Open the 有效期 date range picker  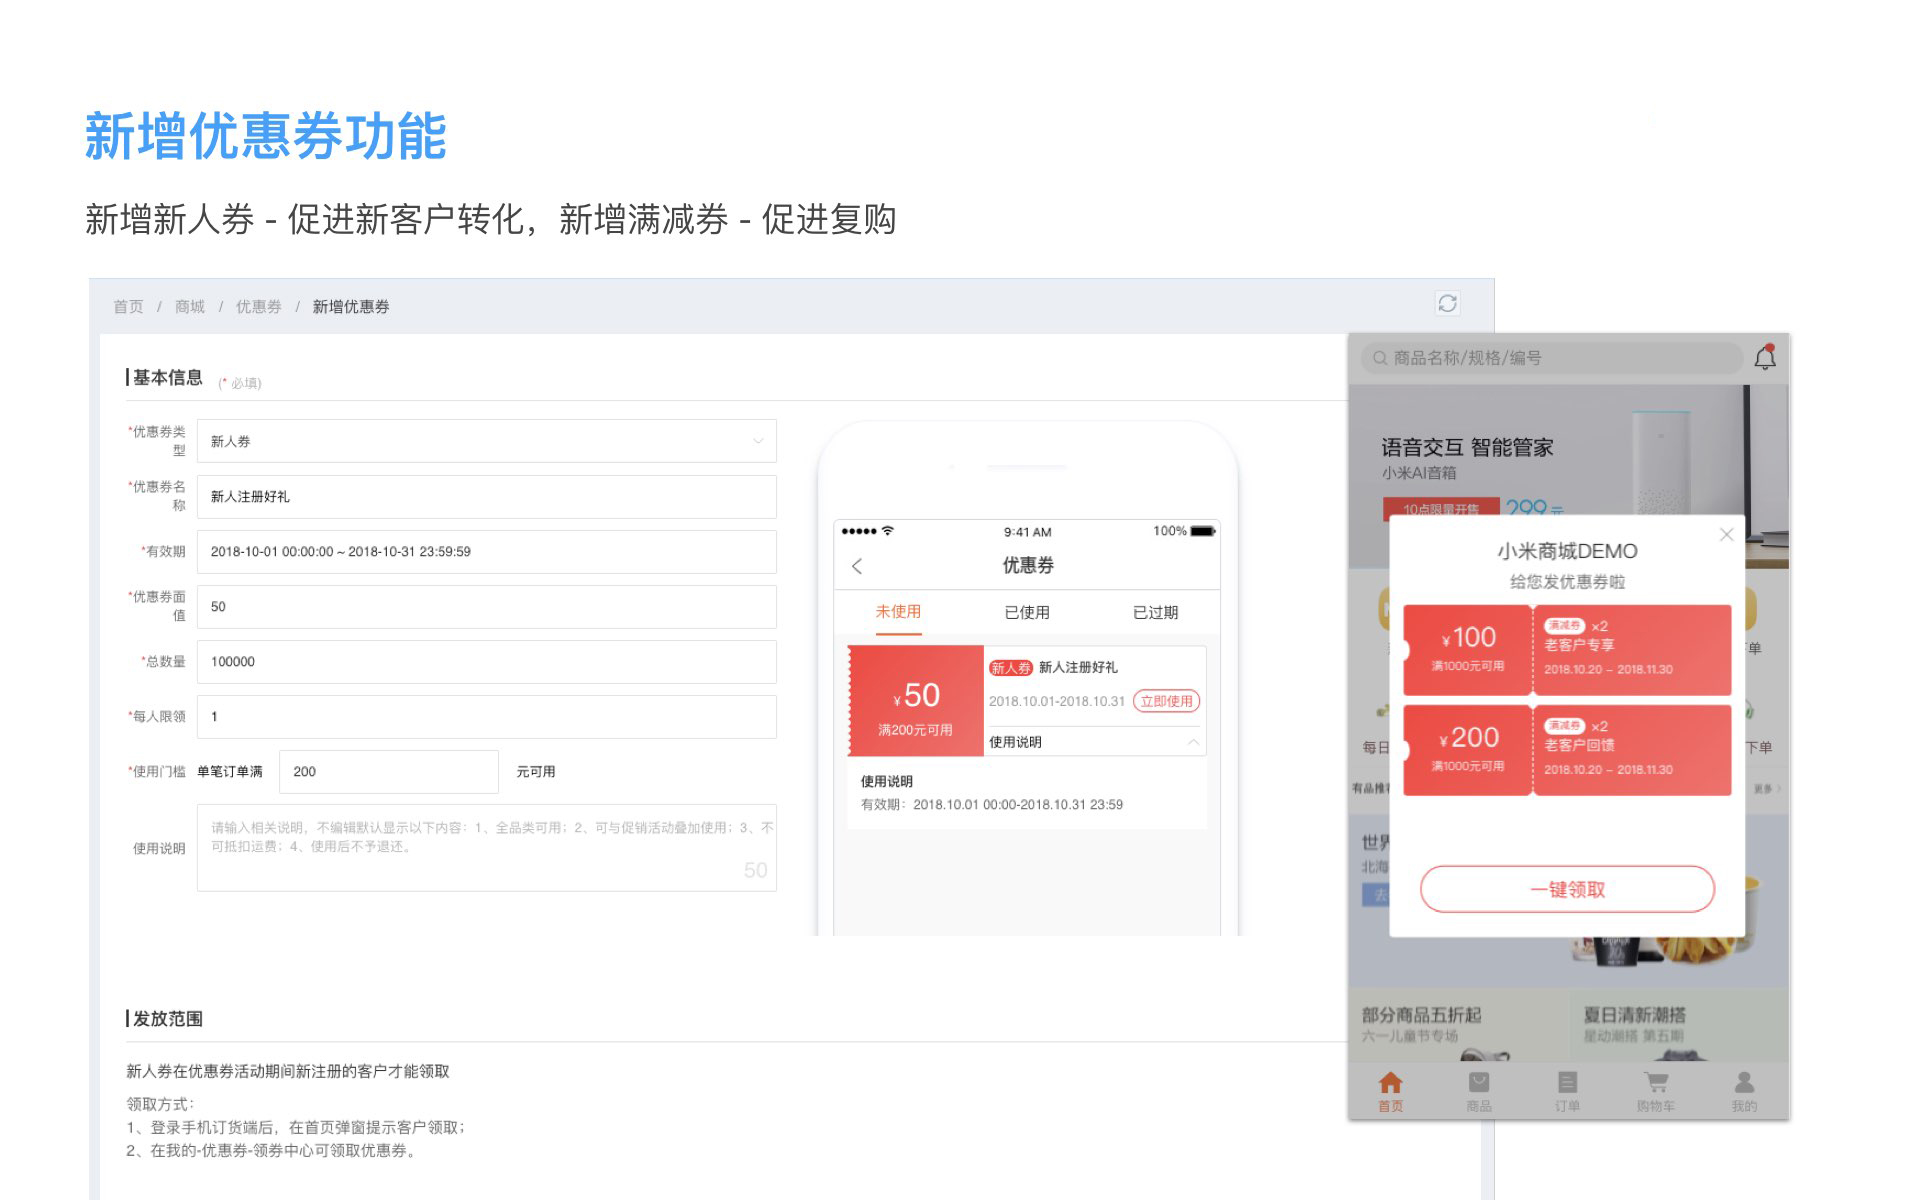[486, 552]
